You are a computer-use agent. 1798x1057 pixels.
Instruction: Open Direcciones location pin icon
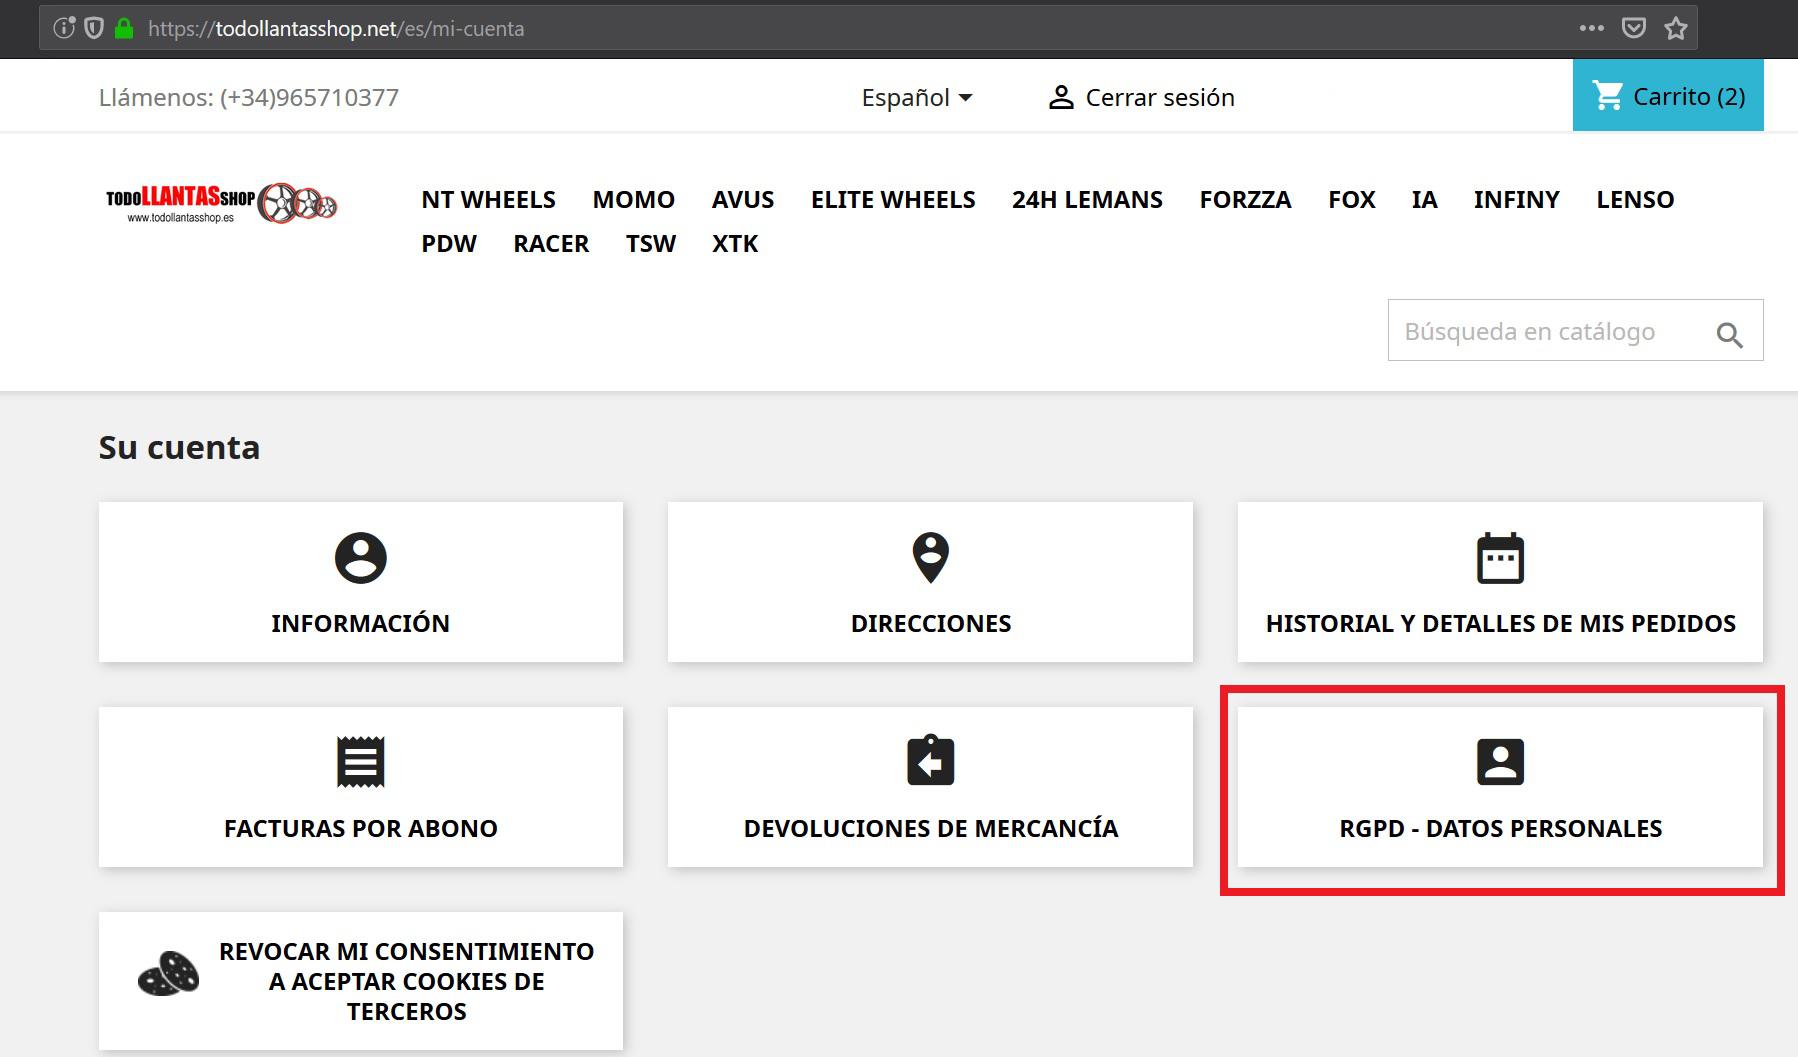pos(930,558)
